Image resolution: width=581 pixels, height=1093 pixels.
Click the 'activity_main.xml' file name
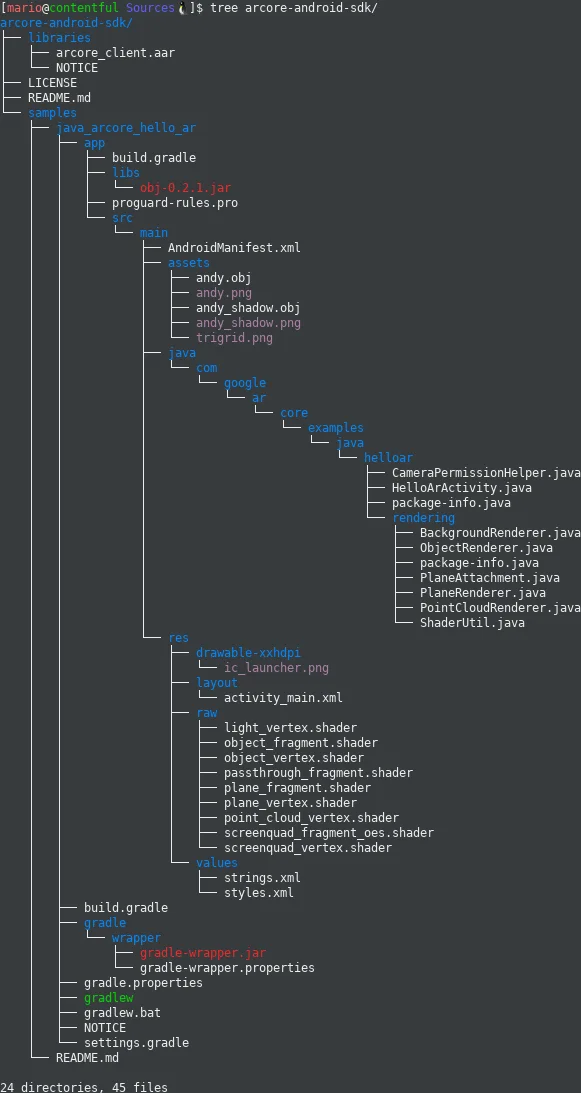point(283,699)
